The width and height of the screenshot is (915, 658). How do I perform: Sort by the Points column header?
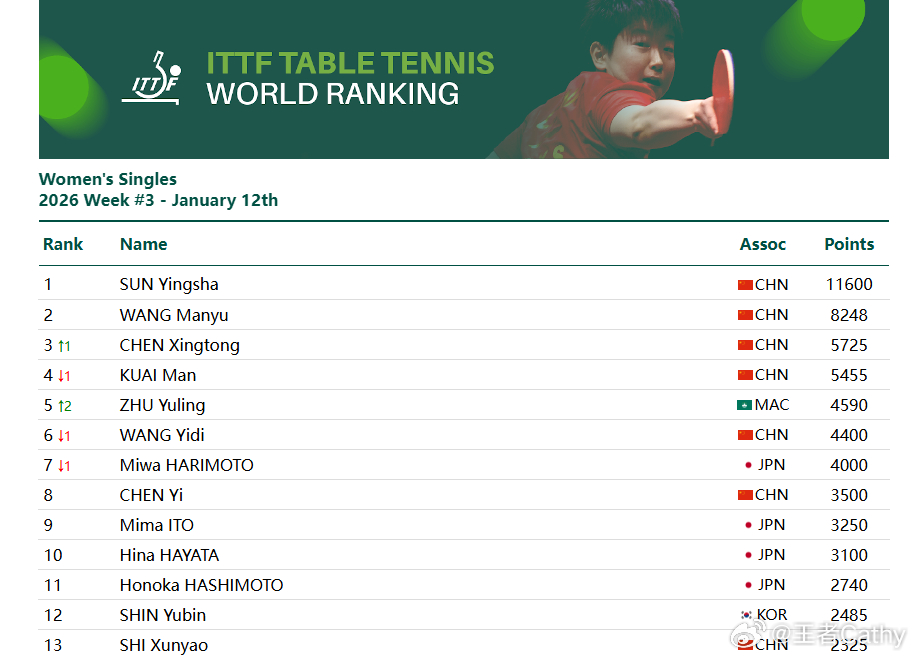click(849, 244)
